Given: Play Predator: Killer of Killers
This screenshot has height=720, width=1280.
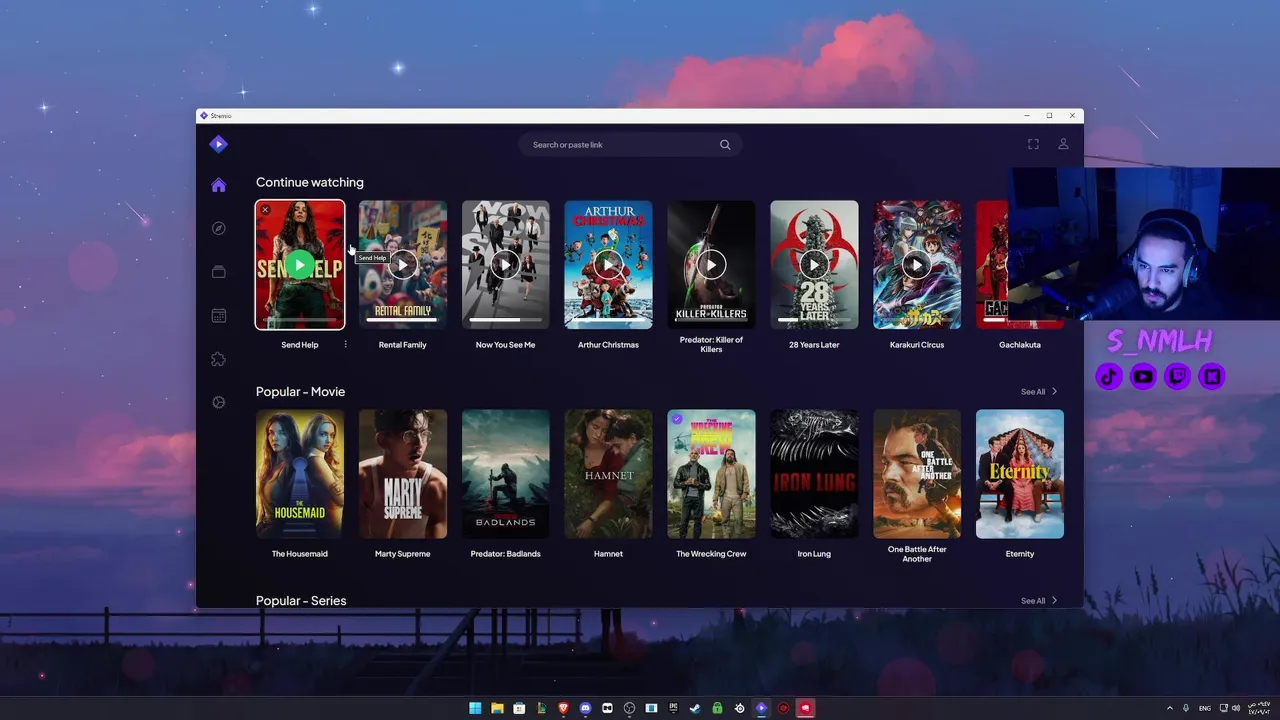Looking at the screenshot, I should click(x=711, y=265).
